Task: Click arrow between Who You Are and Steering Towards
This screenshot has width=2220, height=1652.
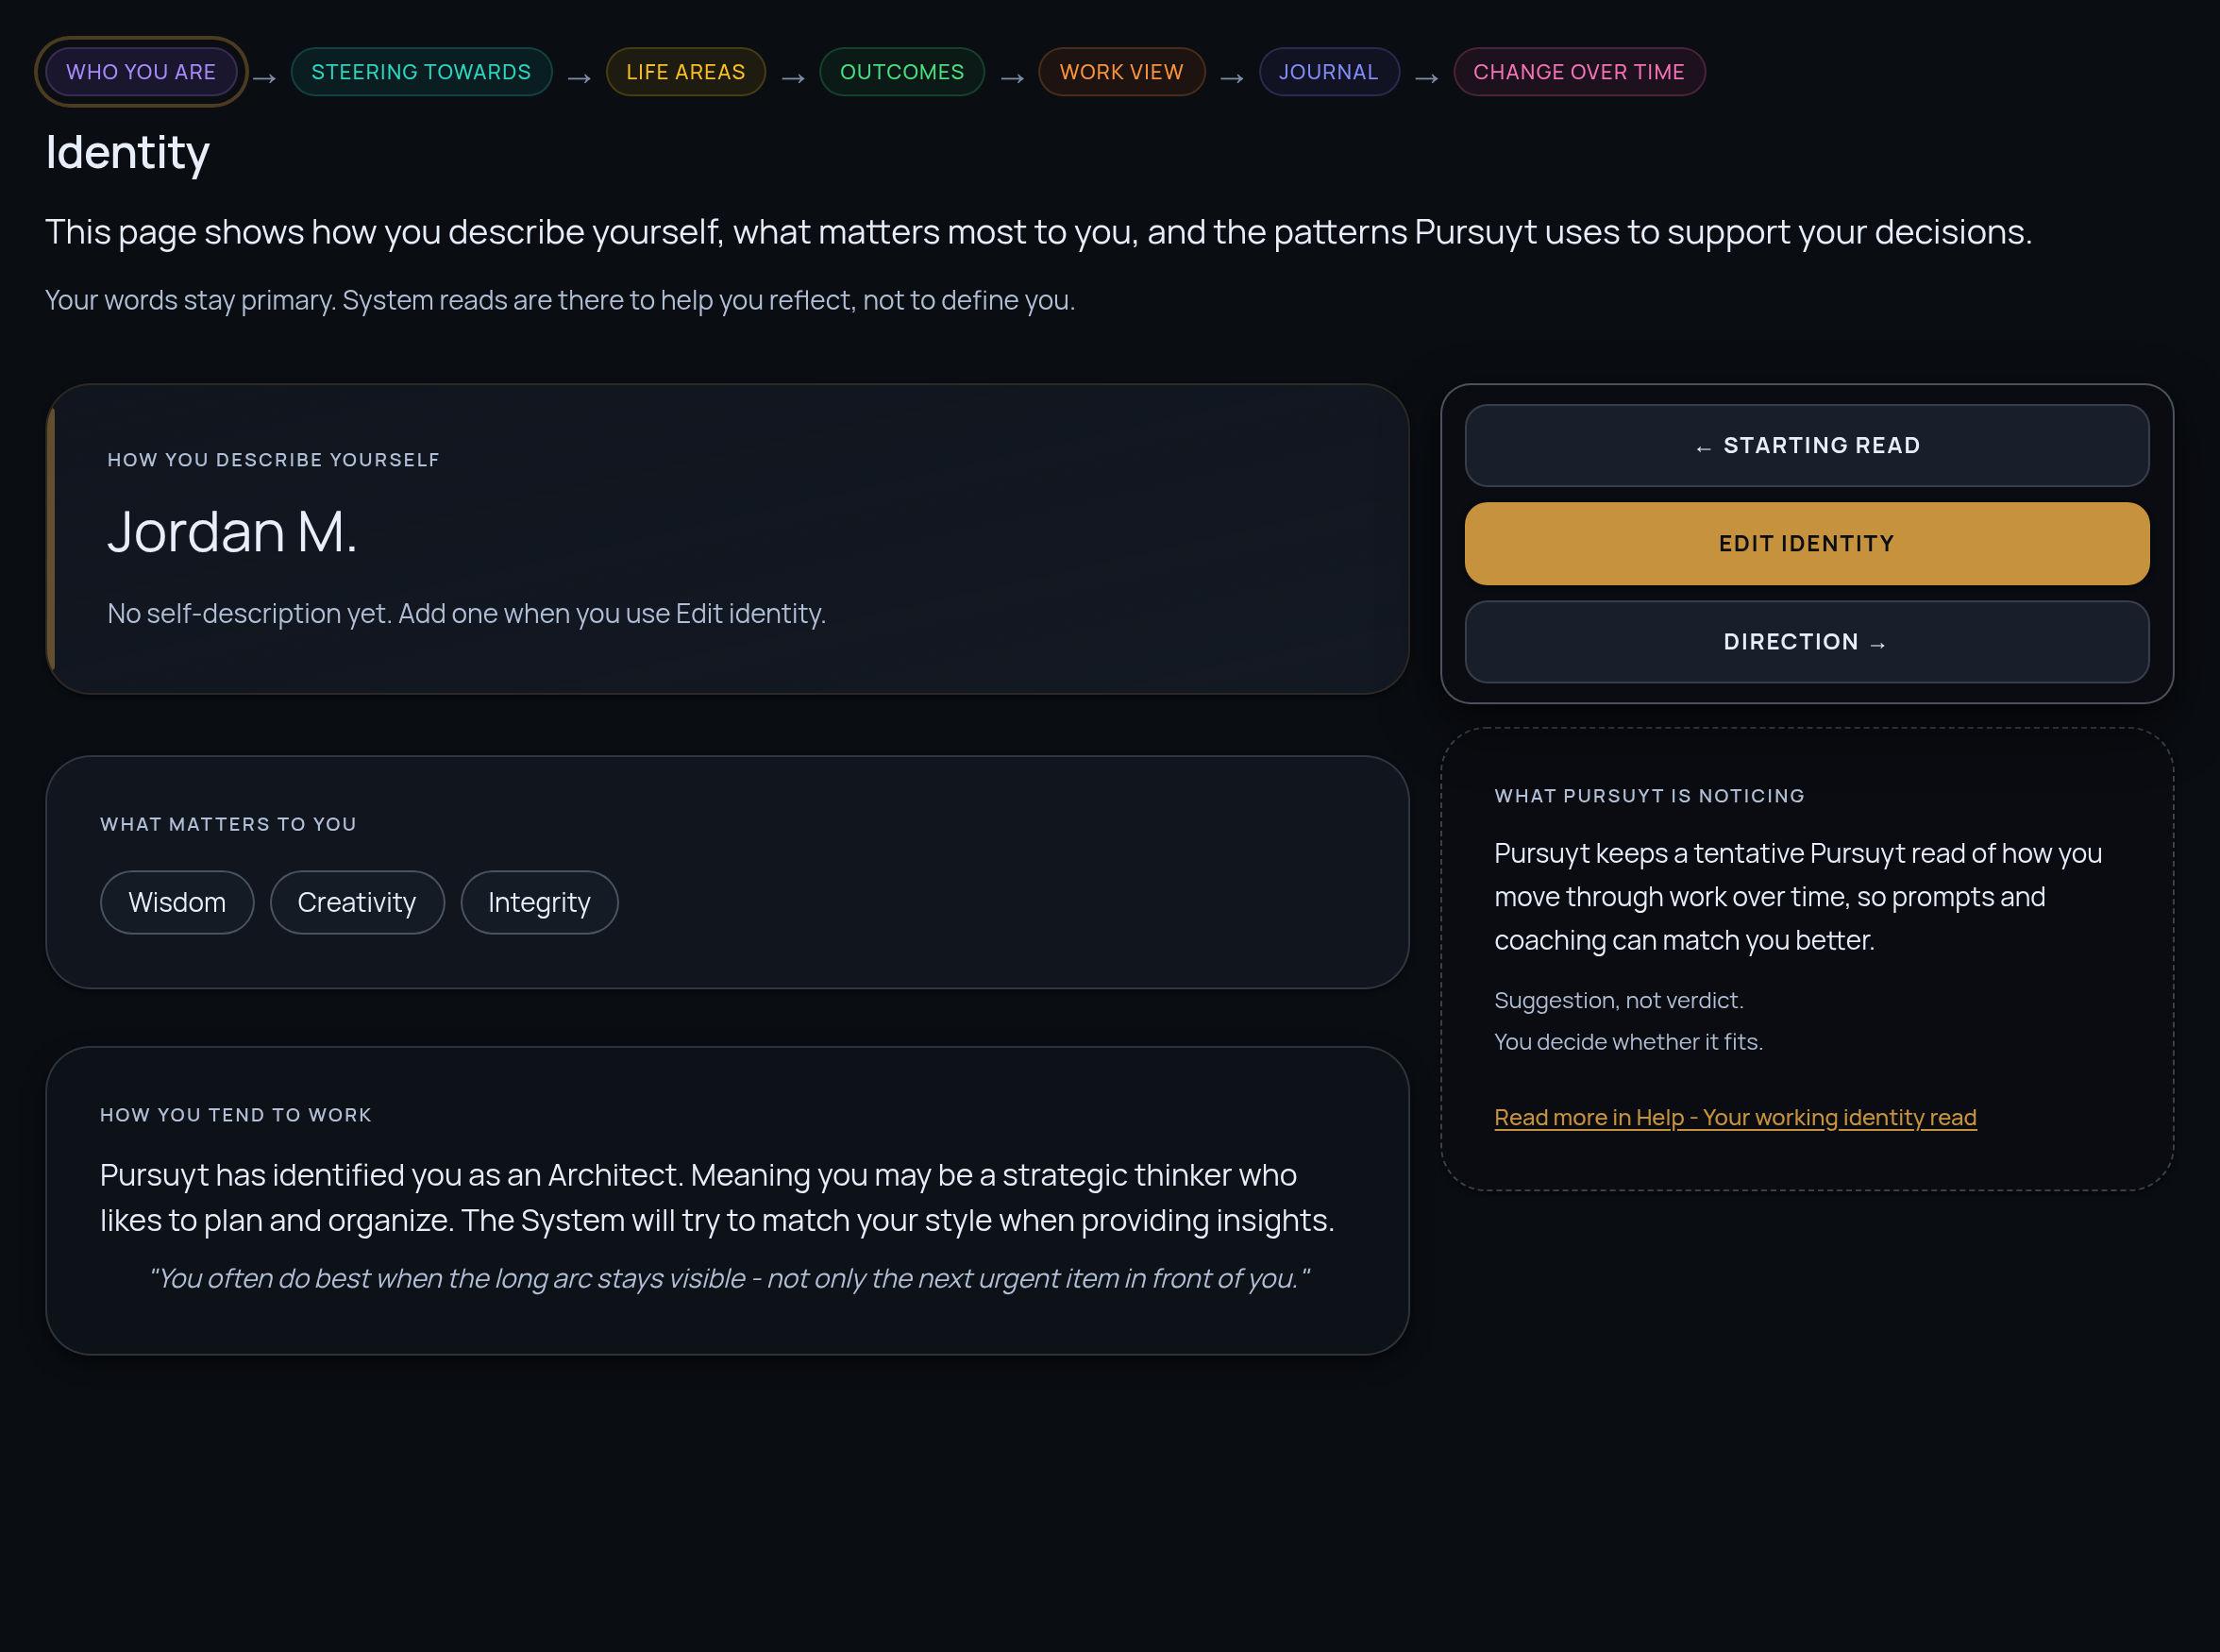Action: (264, 78)
